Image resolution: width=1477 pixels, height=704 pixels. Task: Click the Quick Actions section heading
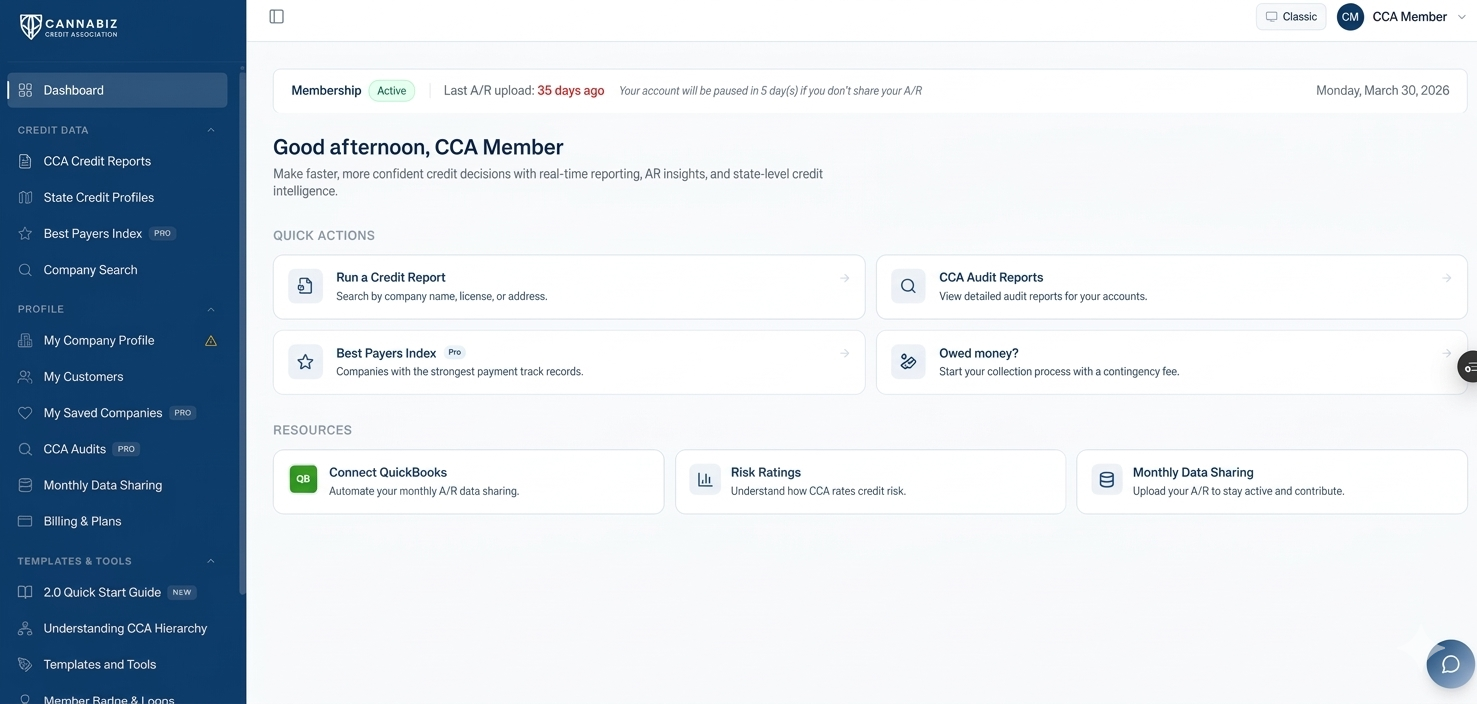pos(324,236)
